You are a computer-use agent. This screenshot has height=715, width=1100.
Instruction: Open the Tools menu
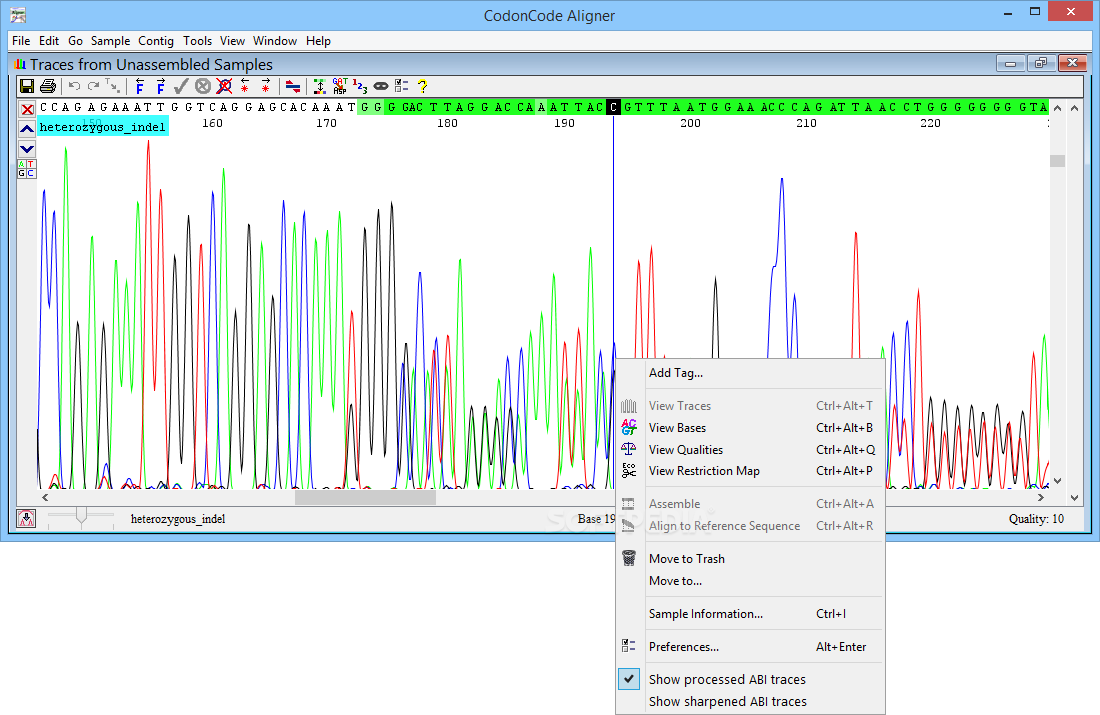(x=197, y=41)
